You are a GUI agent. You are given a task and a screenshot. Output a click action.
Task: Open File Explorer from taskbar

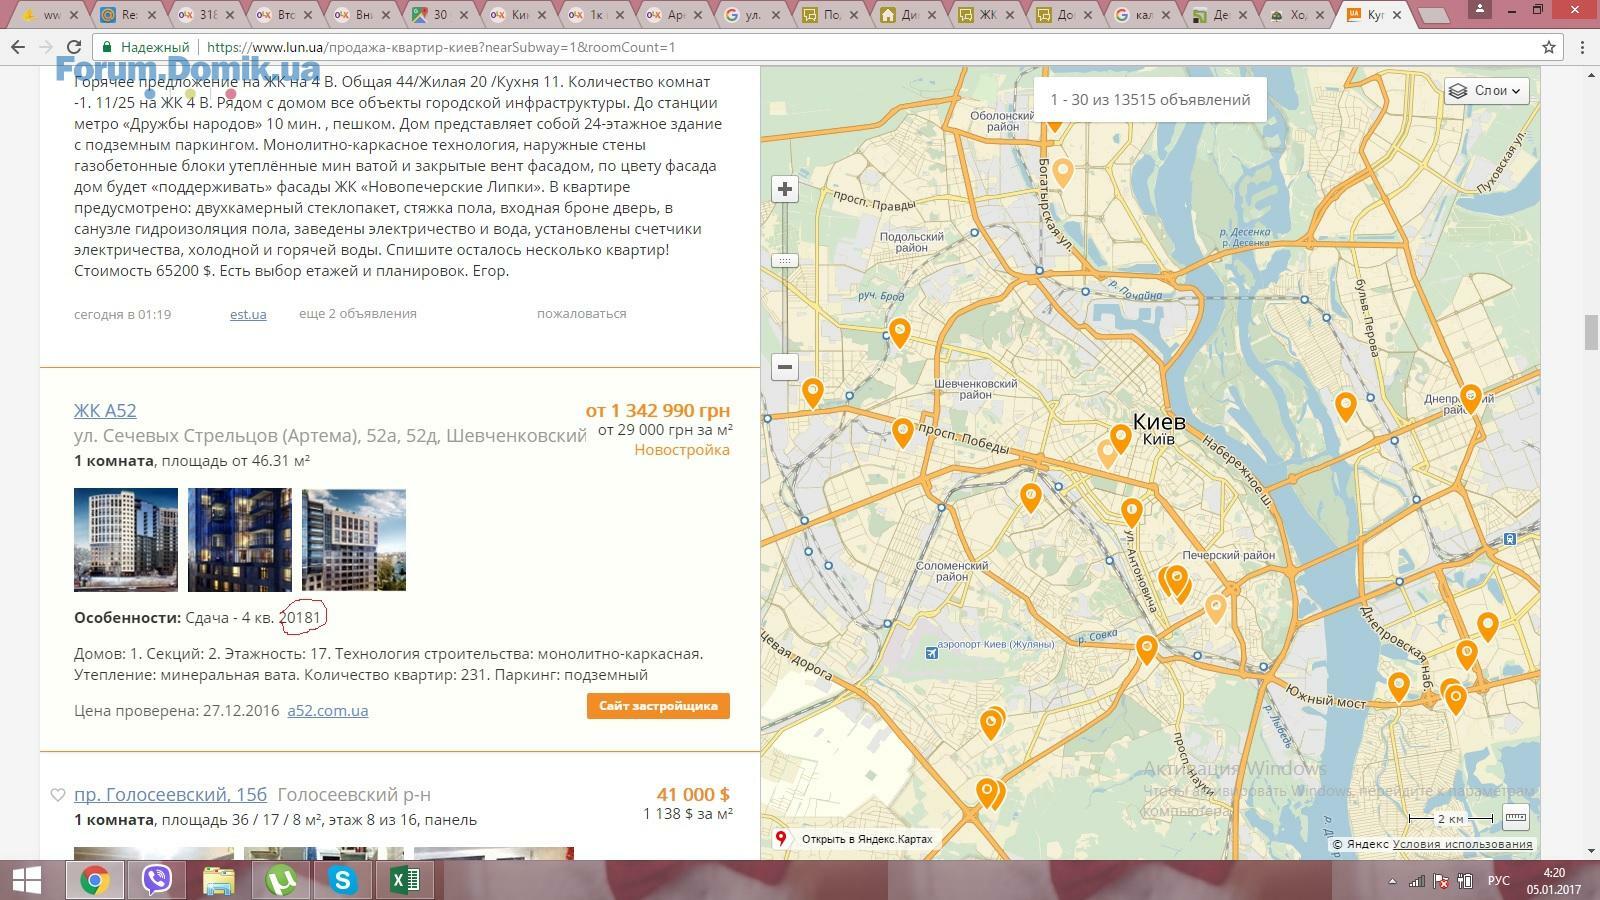tap(218, 881)
